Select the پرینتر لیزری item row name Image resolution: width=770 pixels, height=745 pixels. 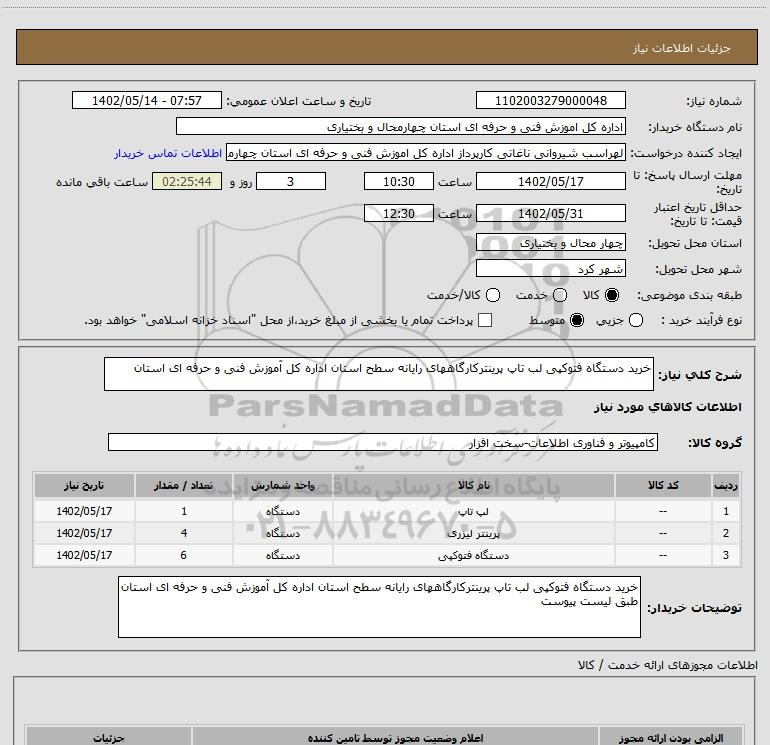[x=473, y=533]
